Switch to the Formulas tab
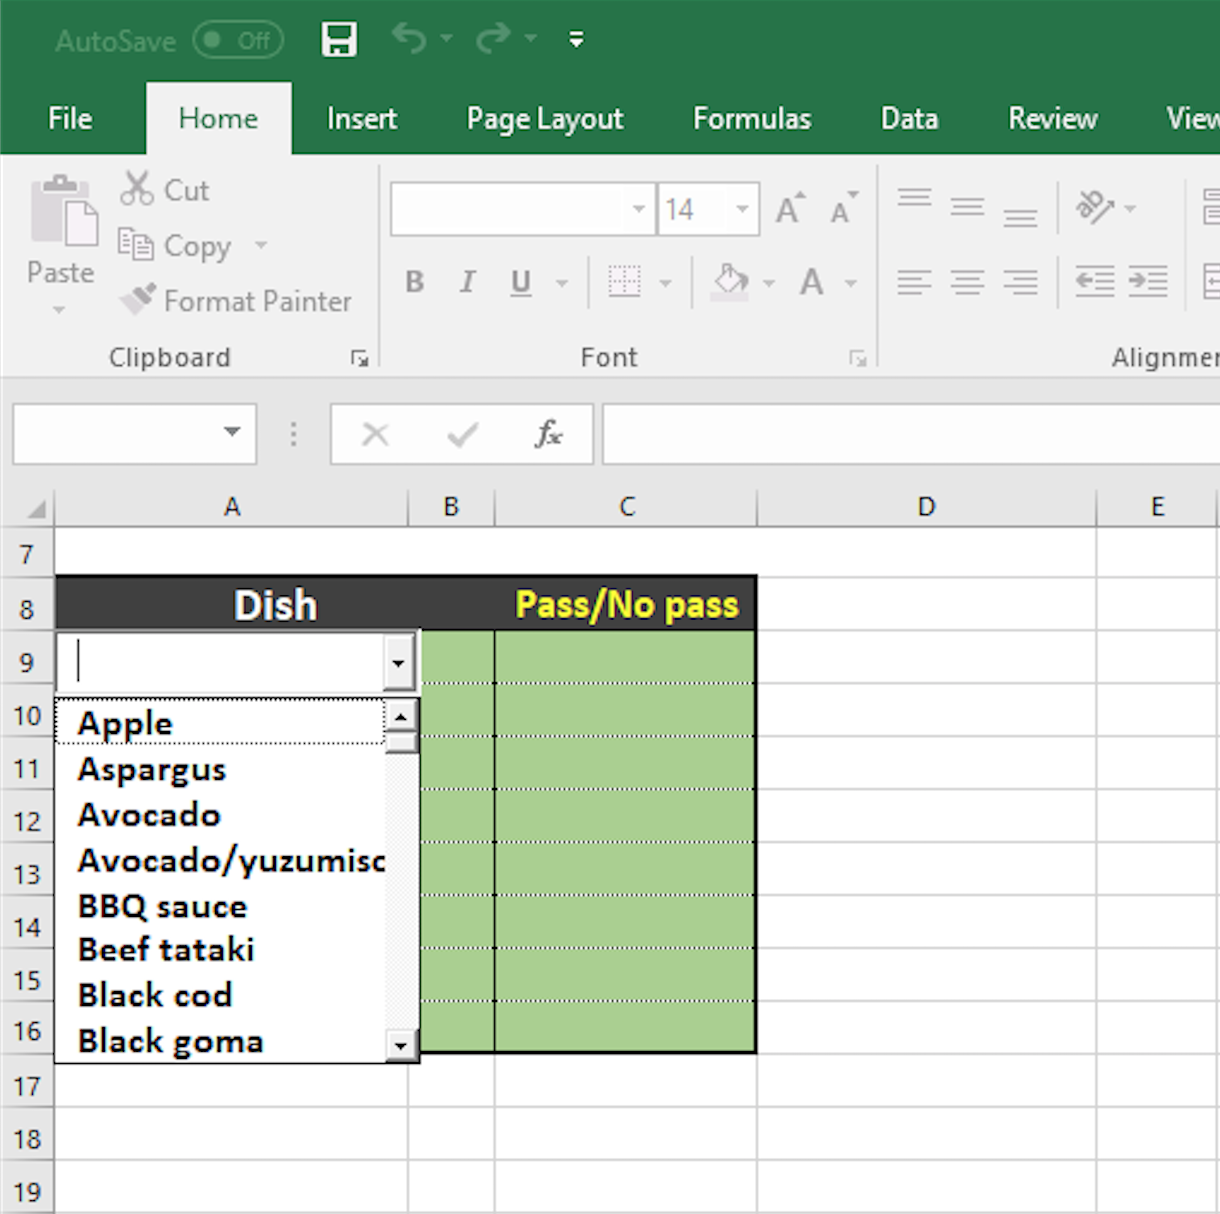 pyautogui.click(x=751, y=118)
